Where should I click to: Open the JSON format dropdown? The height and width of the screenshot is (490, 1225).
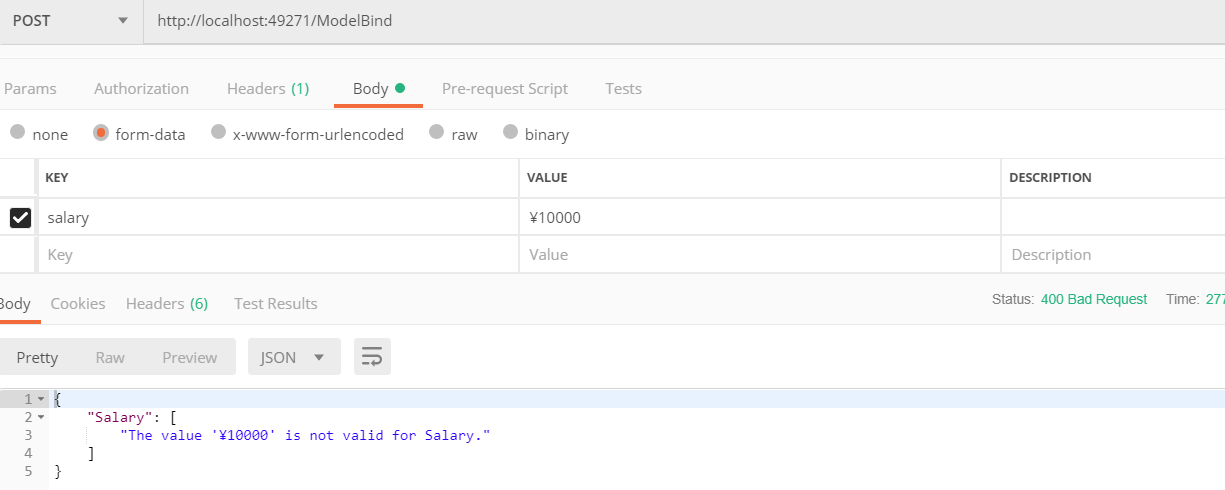[293, 357]
